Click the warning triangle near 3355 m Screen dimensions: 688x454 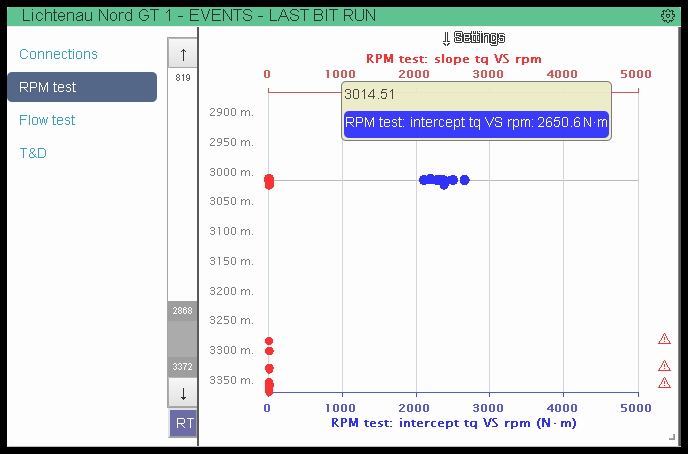point(664,383)
